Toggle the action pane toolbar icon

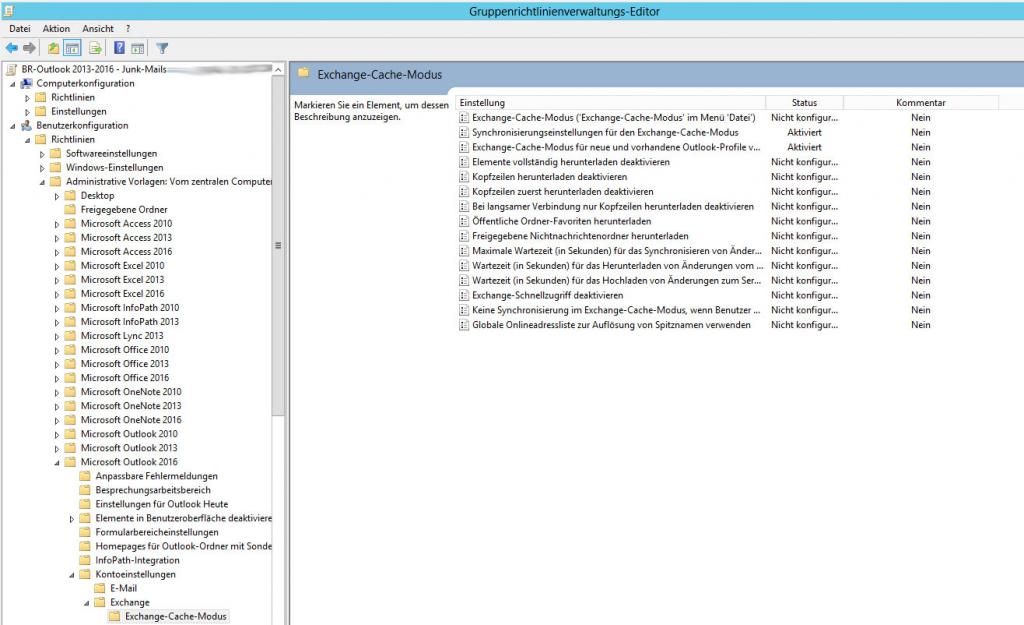click(138, 48)
